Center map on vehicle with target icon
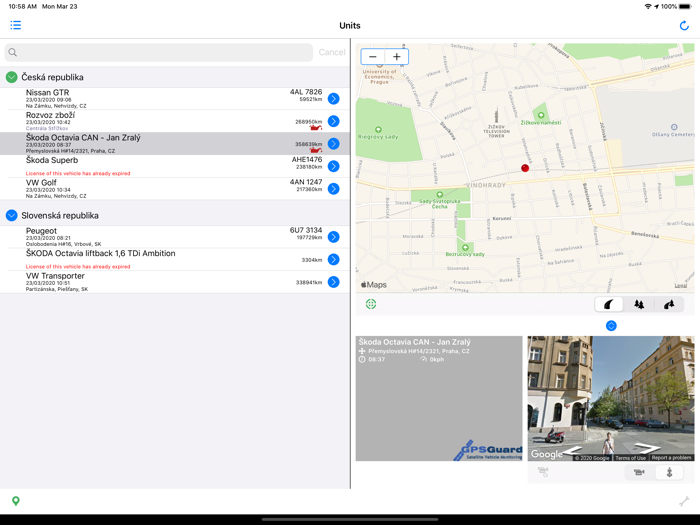The height and width of the screenshot is (525, 700). pyautogui.click(x=371, y=304)
